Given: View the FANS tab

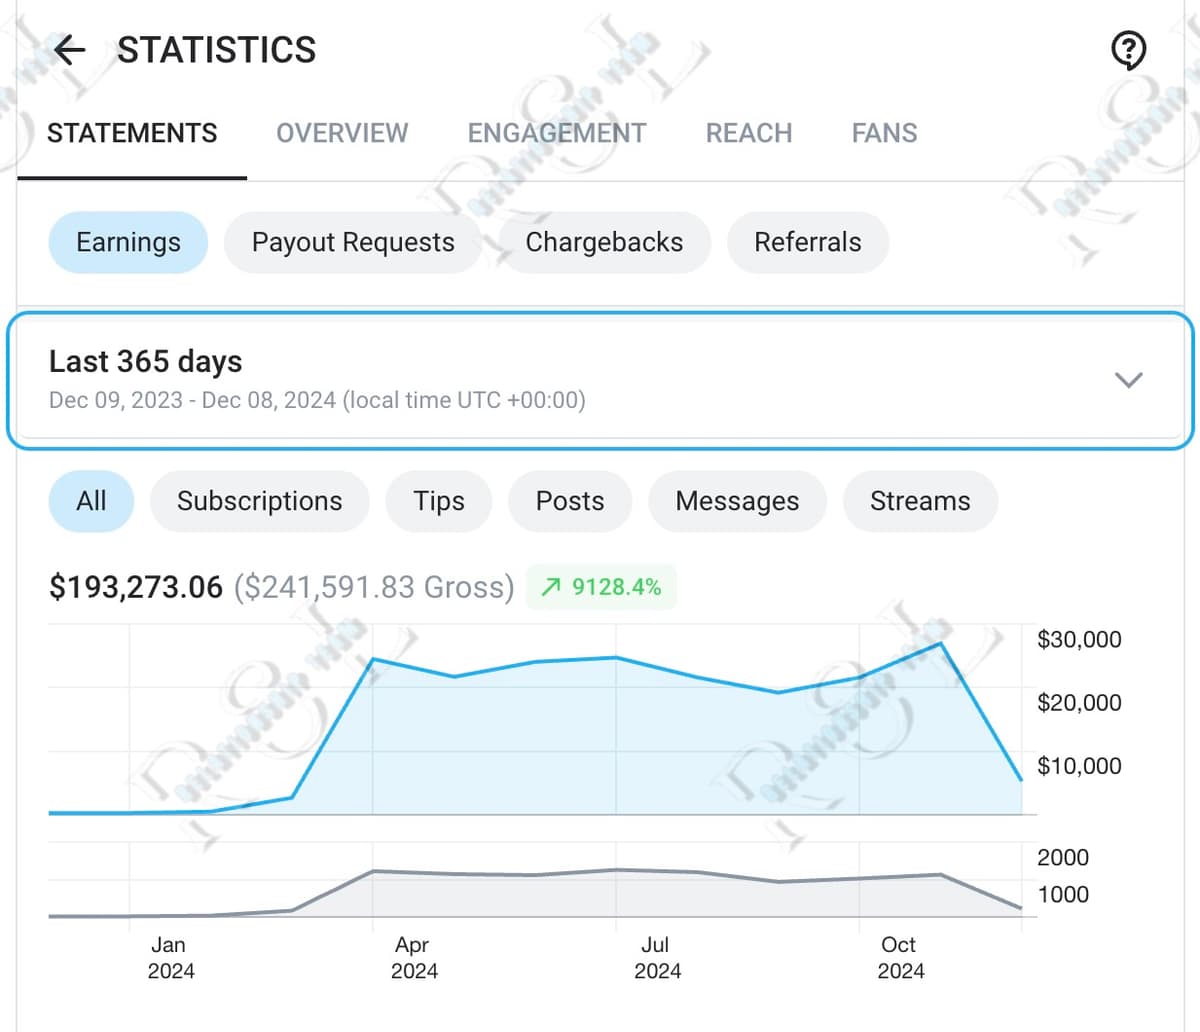Looking at the screenshot, I should [x=884, y=133].
